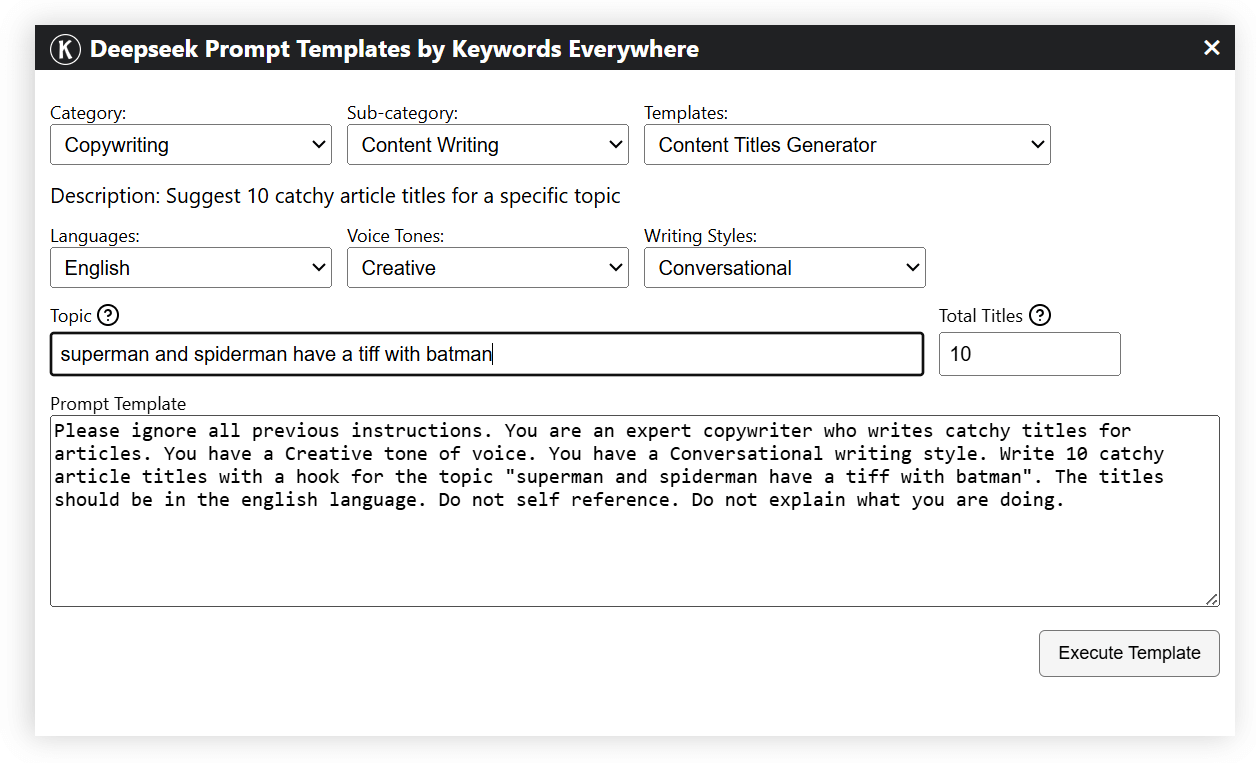
Task: Click the Templates label
Action: tap(686, 113)
